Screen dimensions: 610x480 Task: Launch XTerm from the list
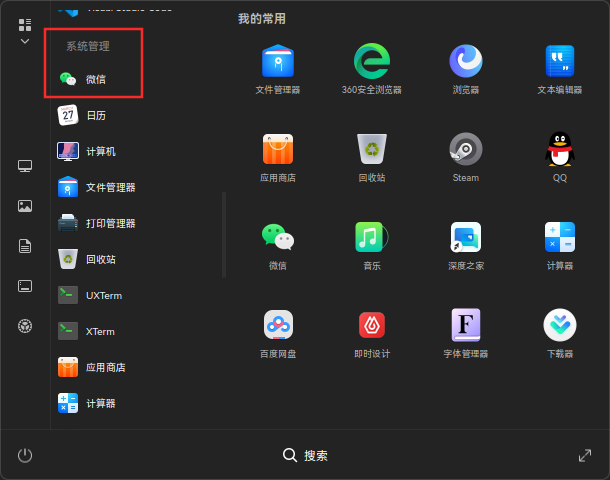pos(86,331)
